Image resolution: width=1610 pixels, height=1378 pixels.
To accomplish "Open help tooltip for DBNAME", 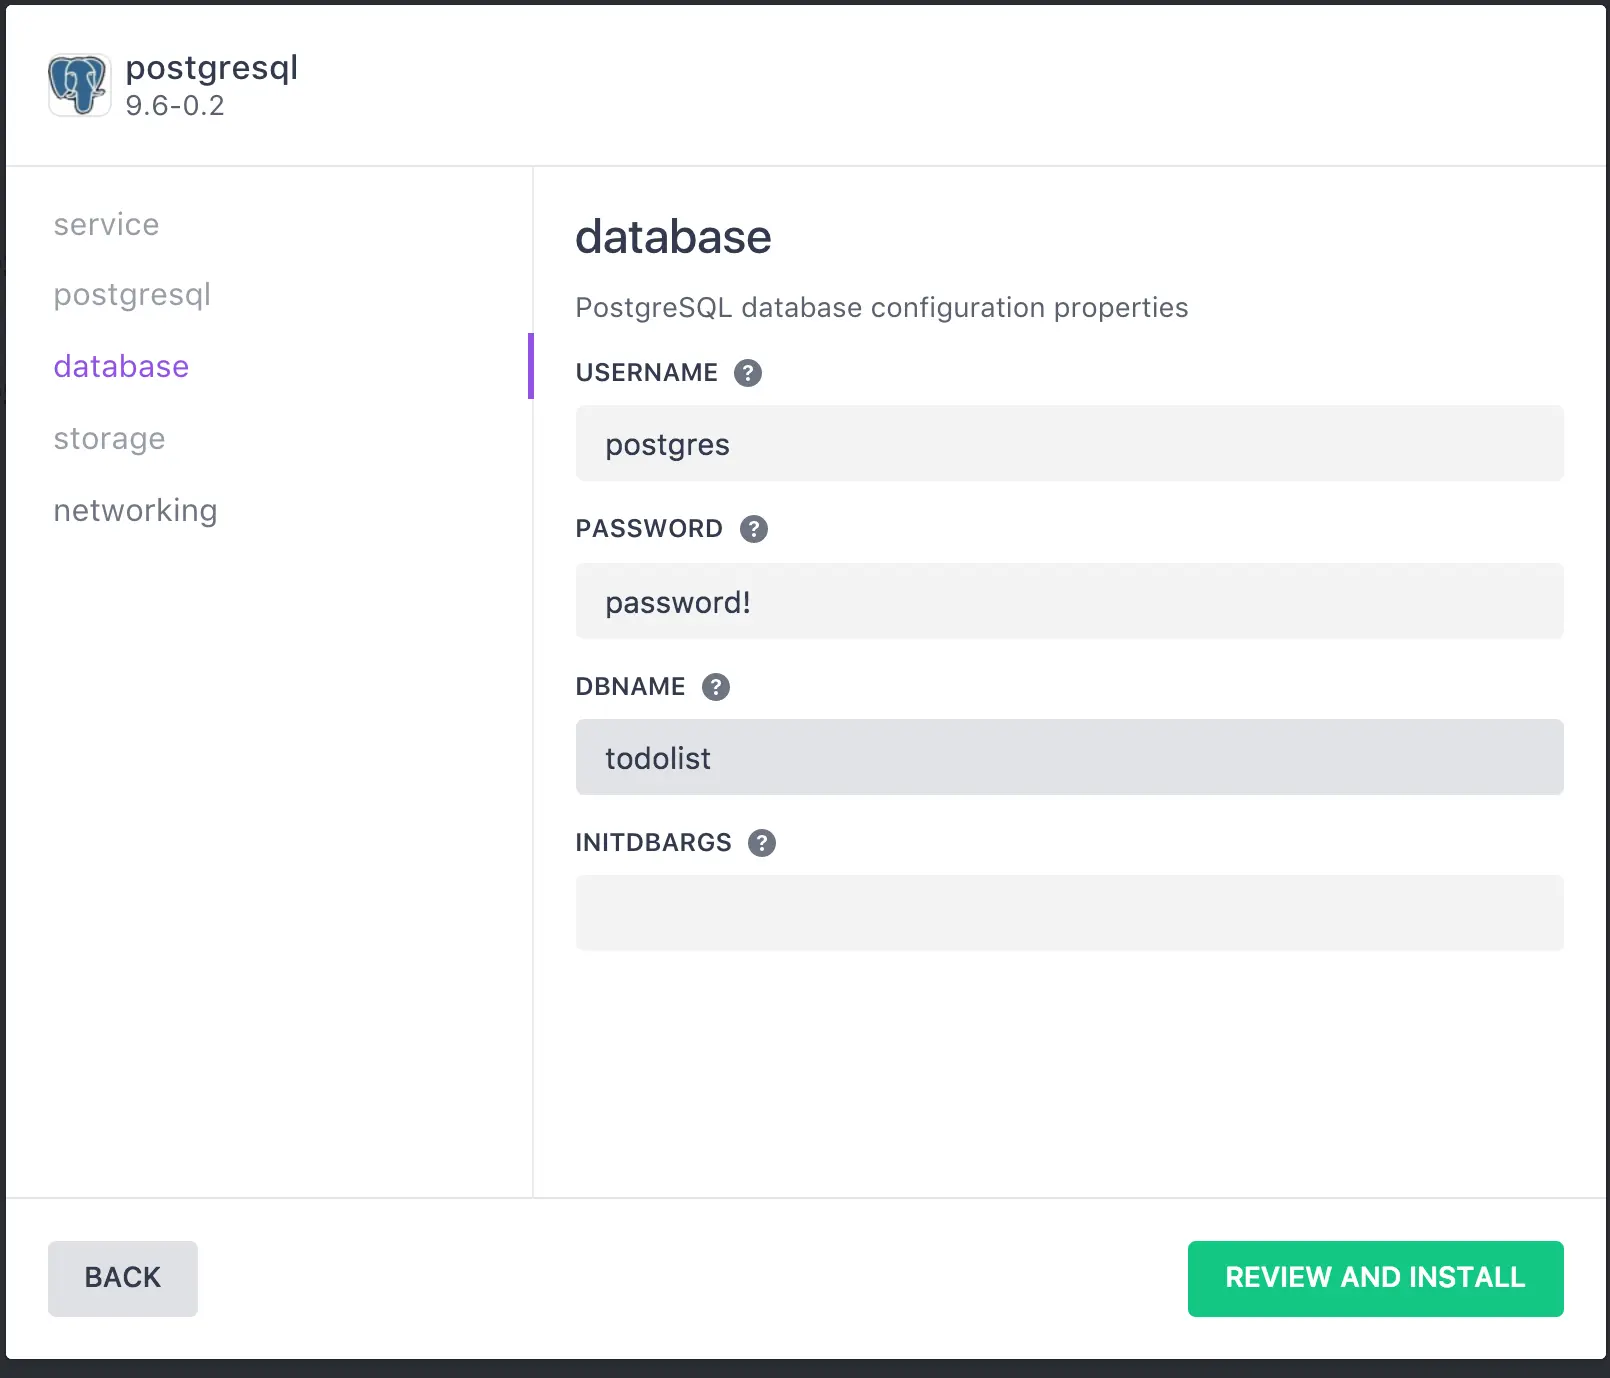I will (x=716, y=687).
